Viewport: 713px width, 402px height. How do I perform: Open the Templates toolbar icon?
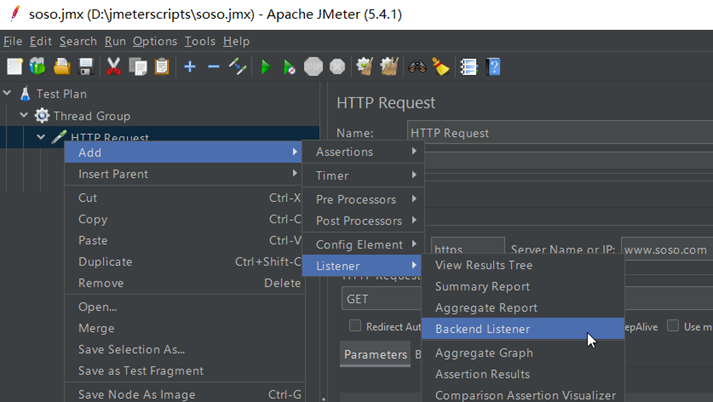point(38,67)
